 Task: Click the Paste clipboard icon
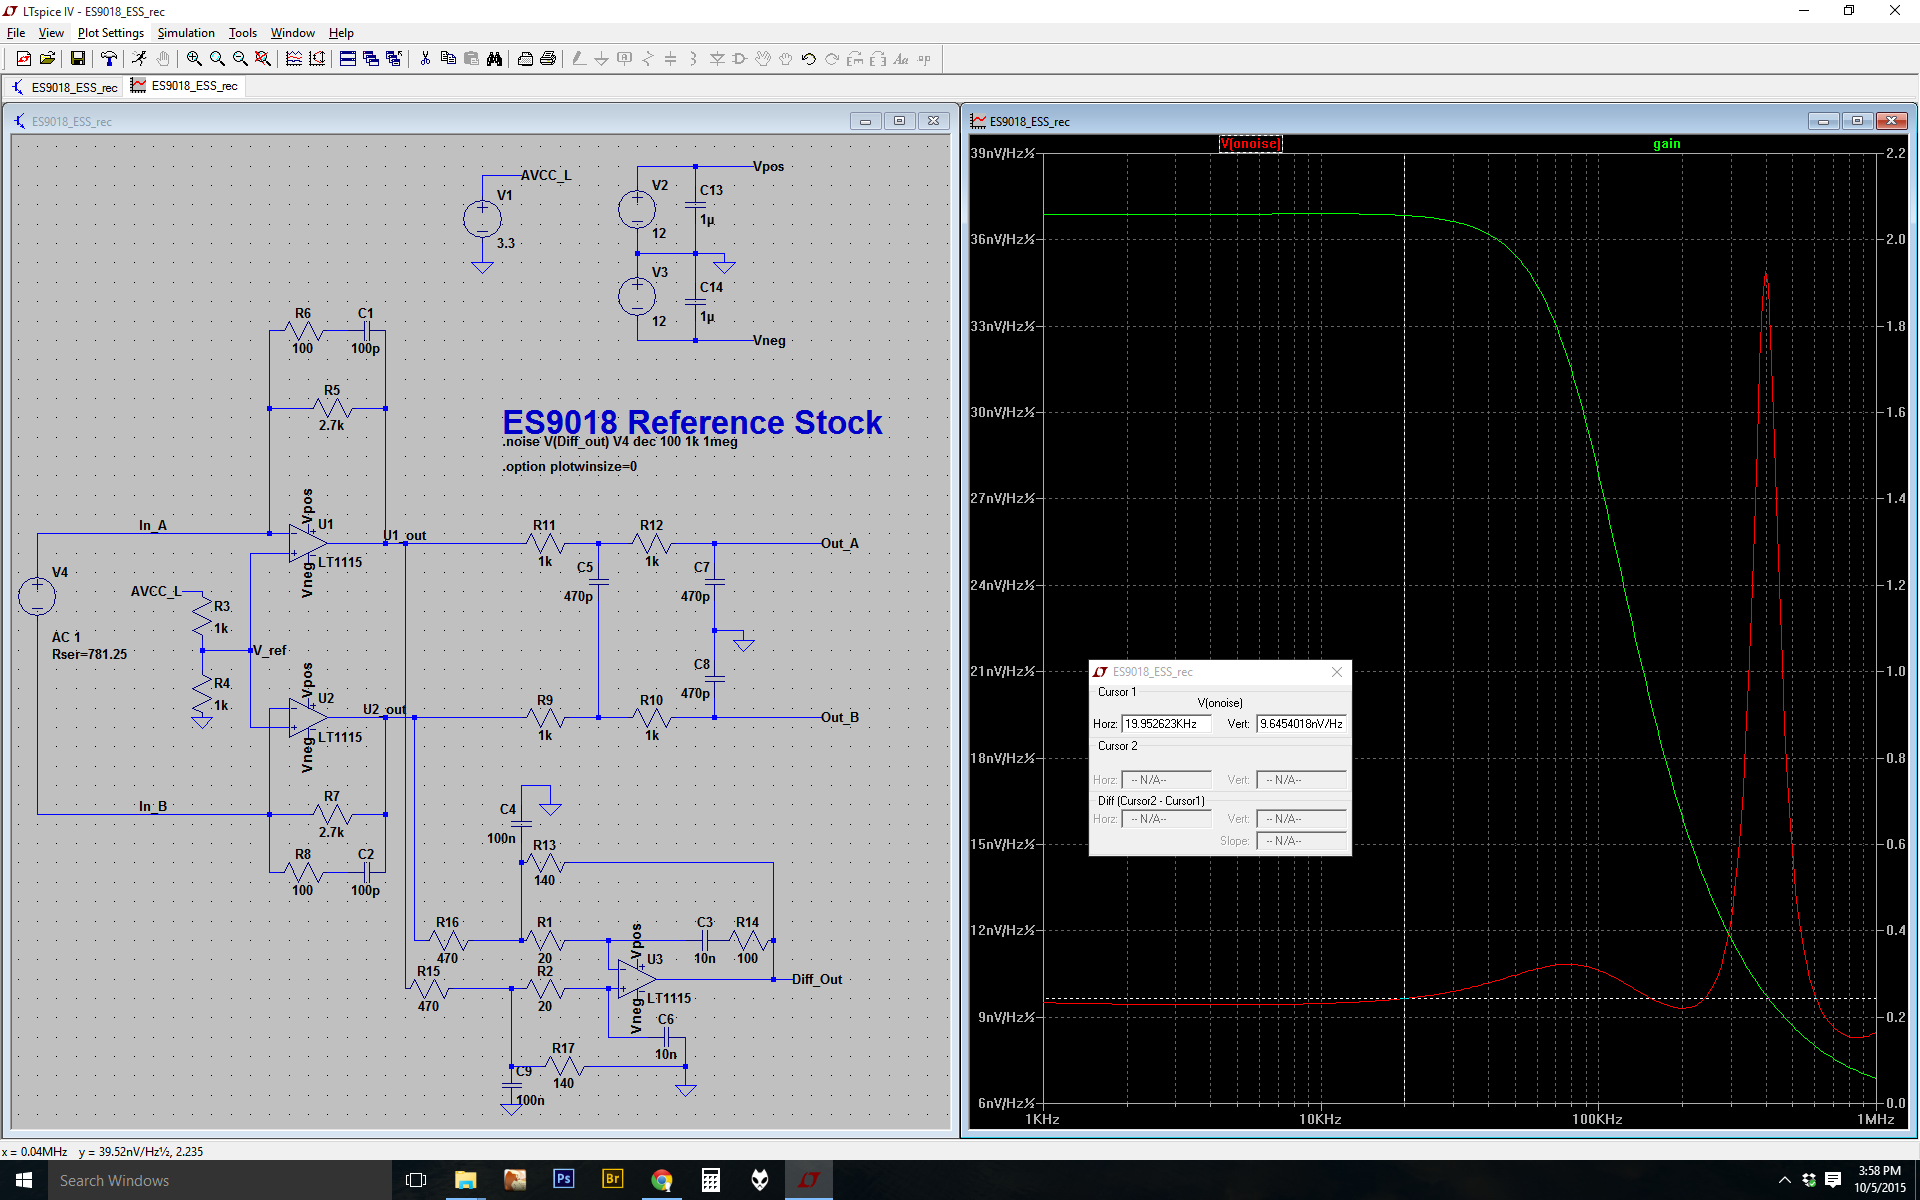click(x=471, y=59)
